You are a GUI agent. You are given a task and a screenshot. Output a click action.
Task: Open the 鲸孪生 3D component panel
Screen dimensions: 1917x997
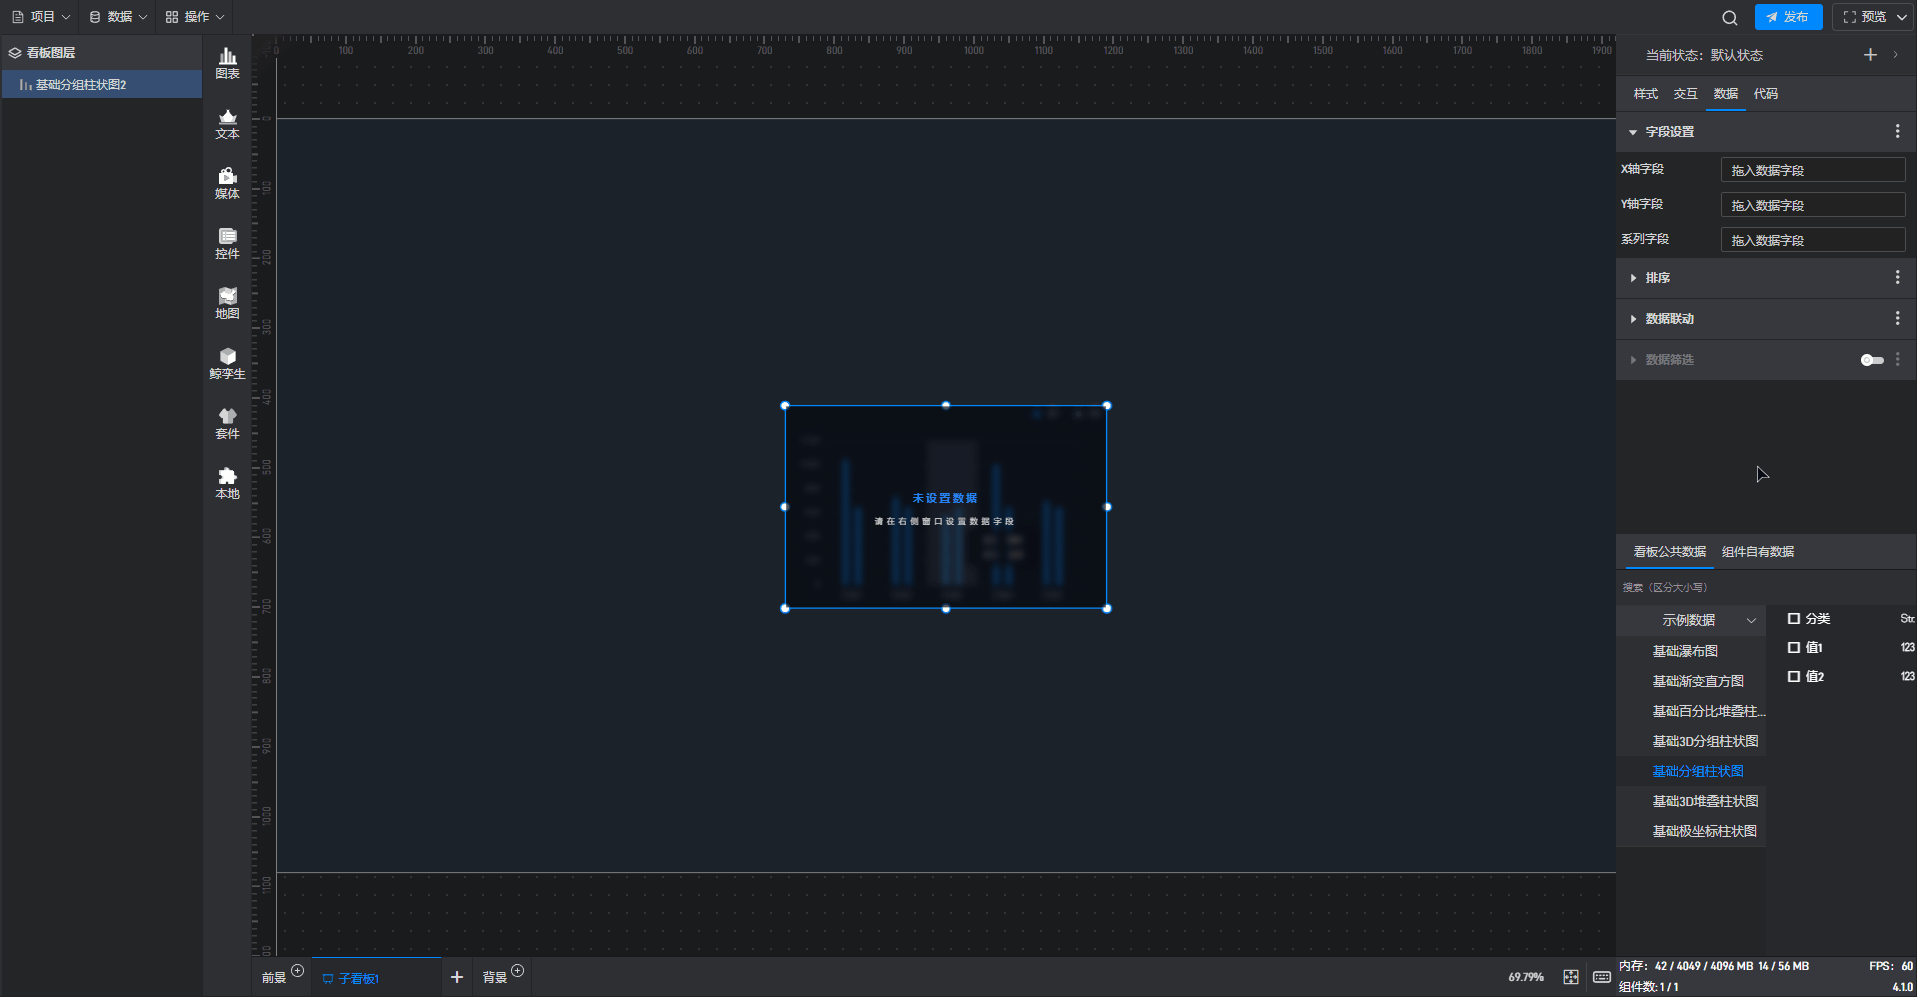227,364
